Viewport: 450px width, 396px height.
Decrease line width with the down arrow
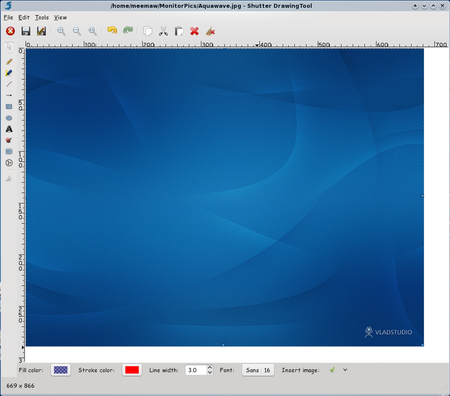[x=210, y=373]
